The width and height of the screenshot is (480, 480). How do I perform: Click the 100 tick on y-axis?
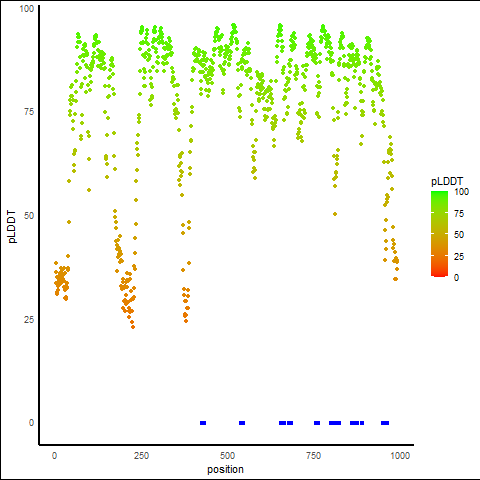[x=27, y=9]
